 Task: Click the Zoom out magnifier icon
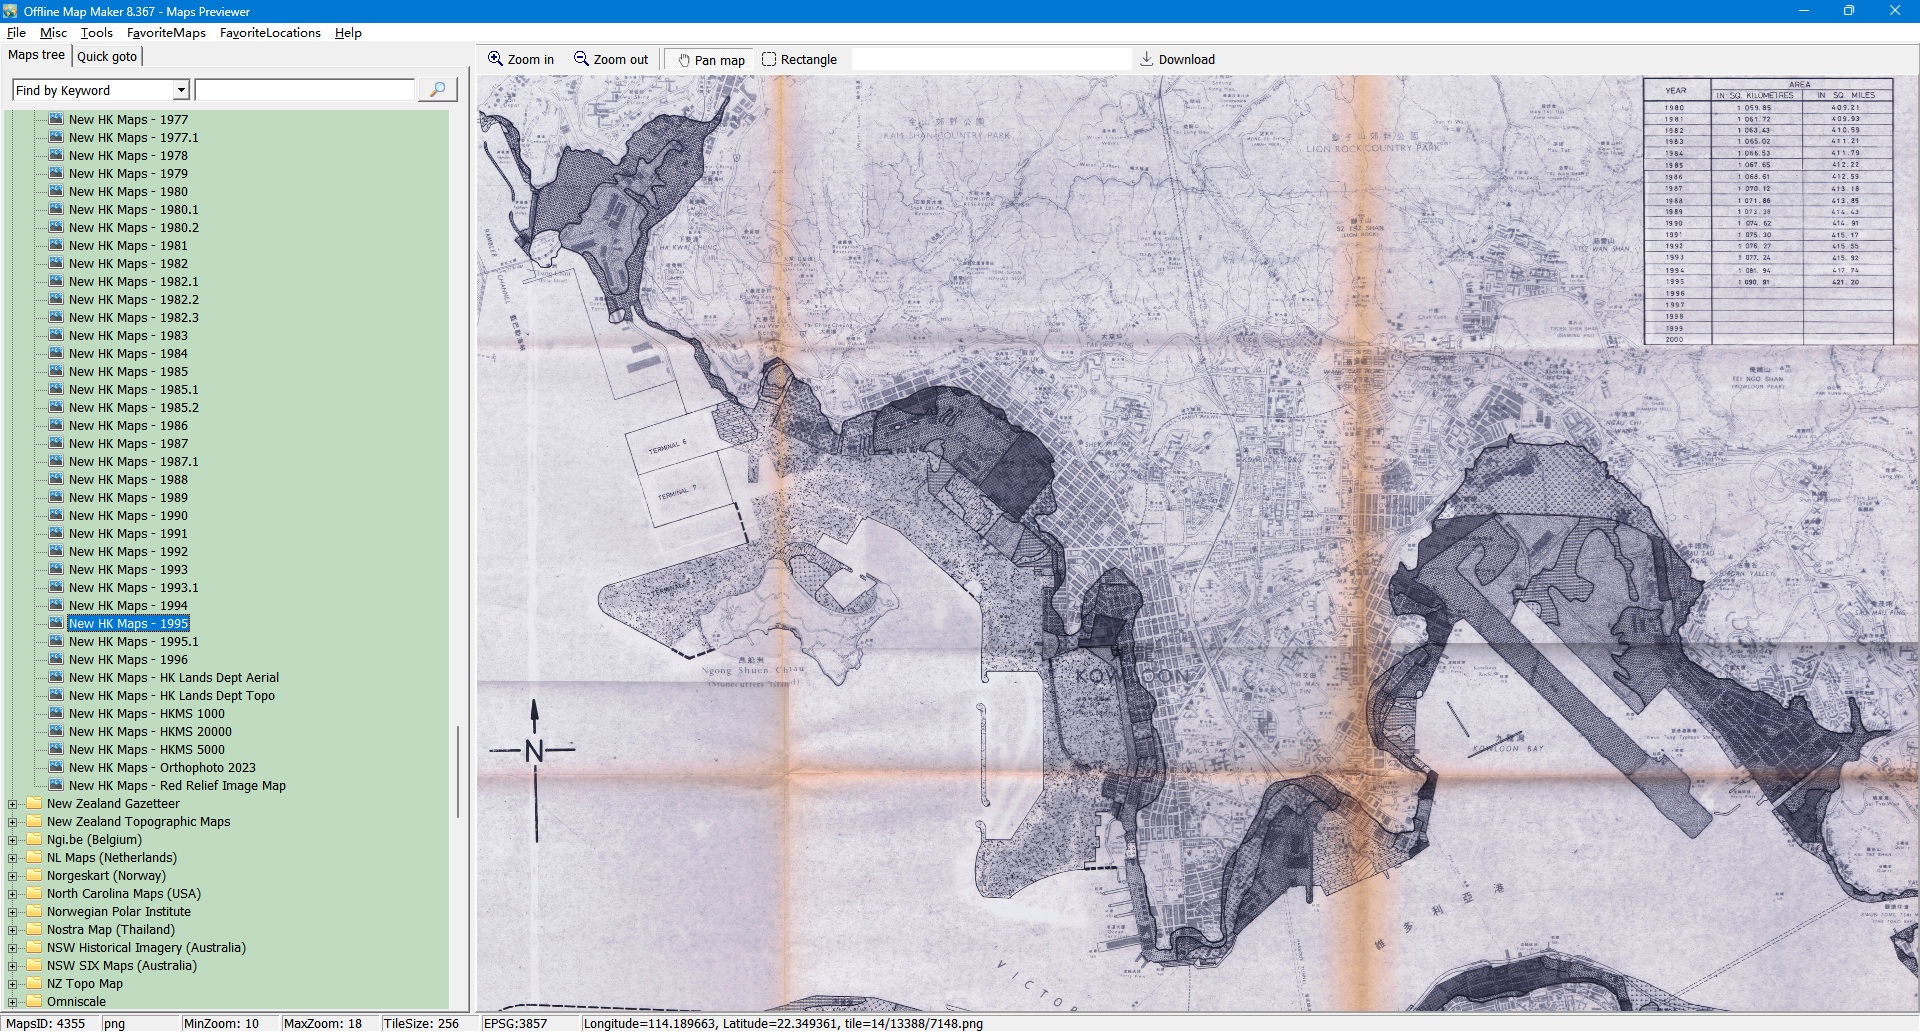pyautogui.click(x=581, y=59)
